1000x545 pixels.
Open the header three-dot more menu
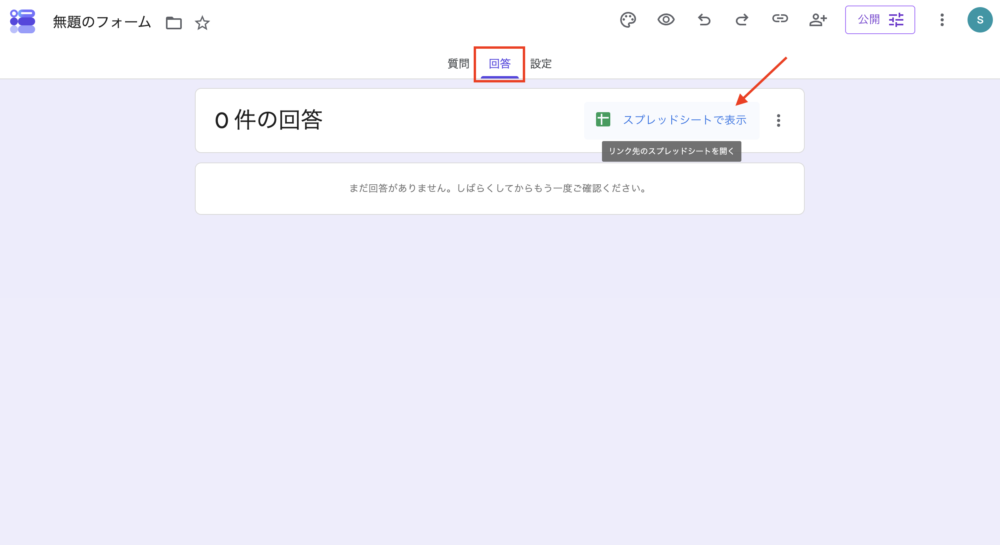(942, 20)
